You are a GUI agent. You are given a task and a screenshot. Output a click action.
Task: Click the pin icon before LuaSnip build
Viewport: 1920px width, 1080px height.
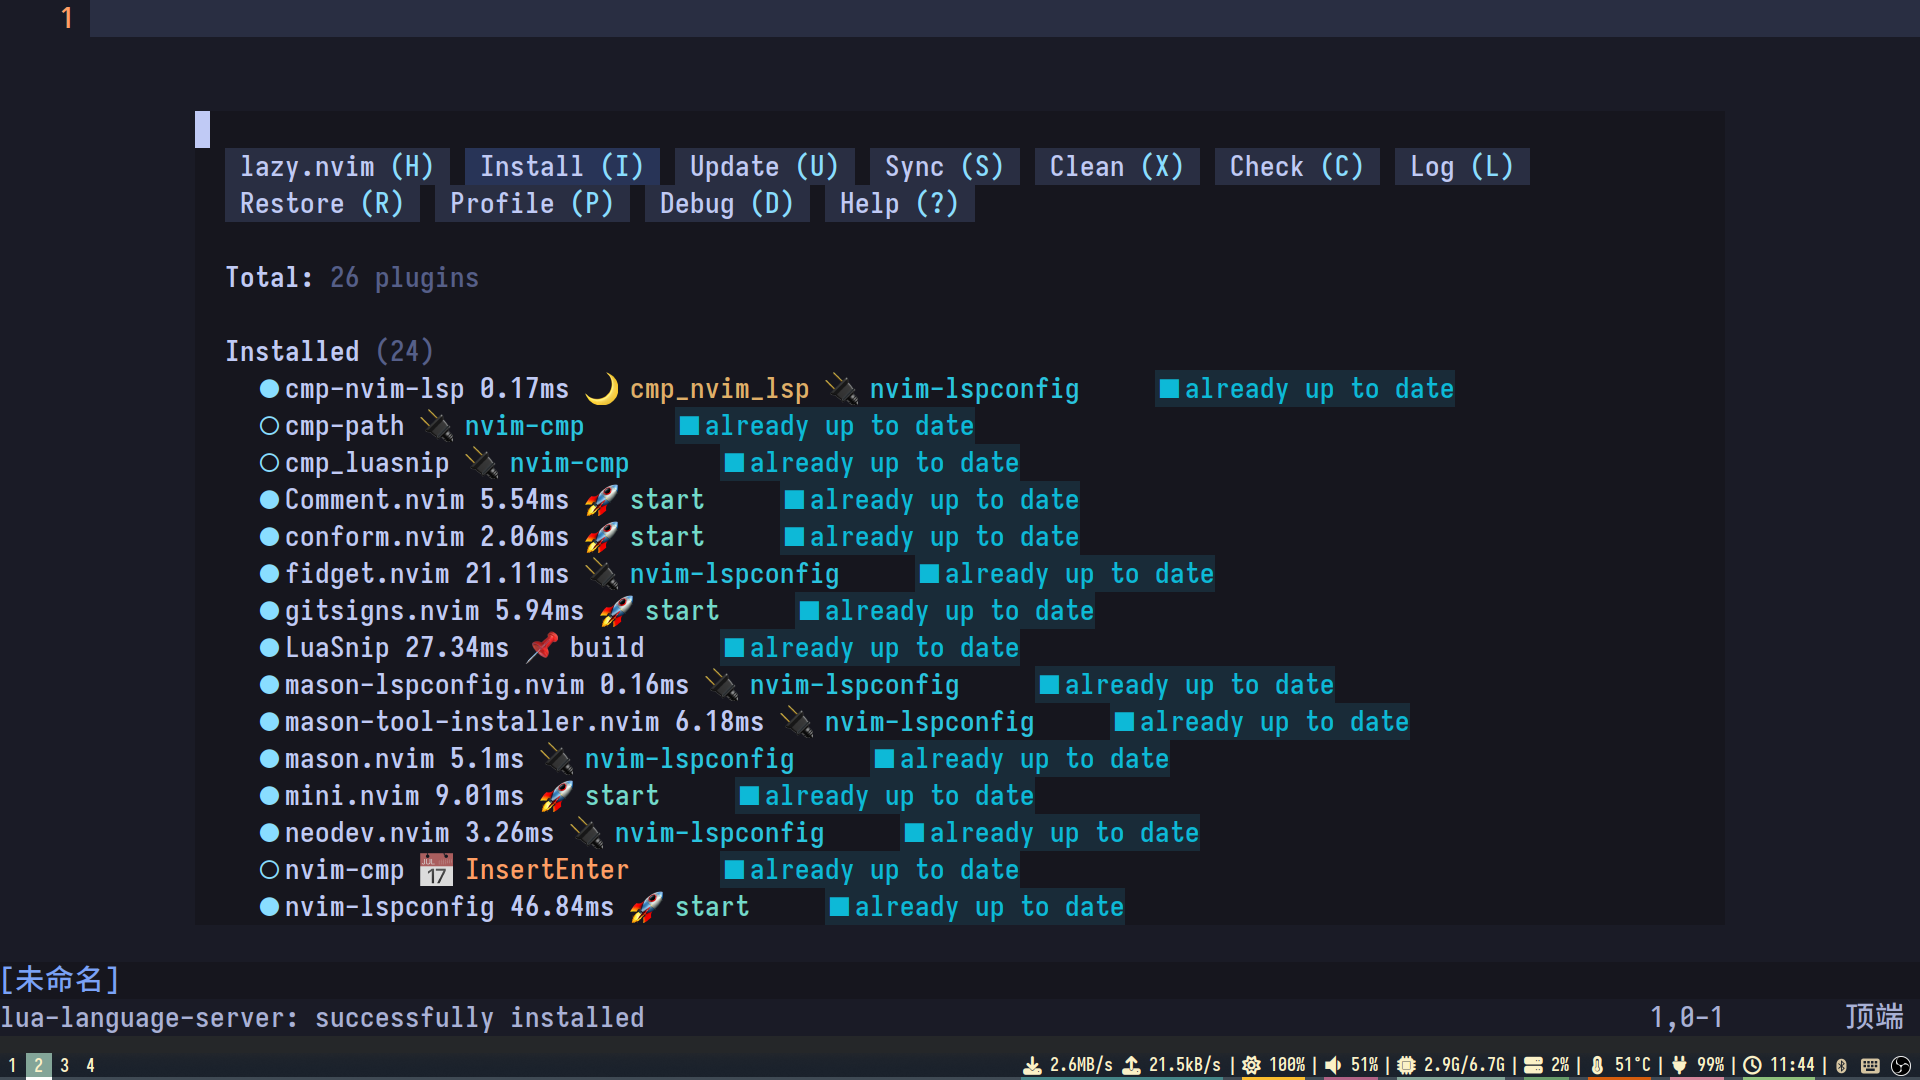(542, 648)
